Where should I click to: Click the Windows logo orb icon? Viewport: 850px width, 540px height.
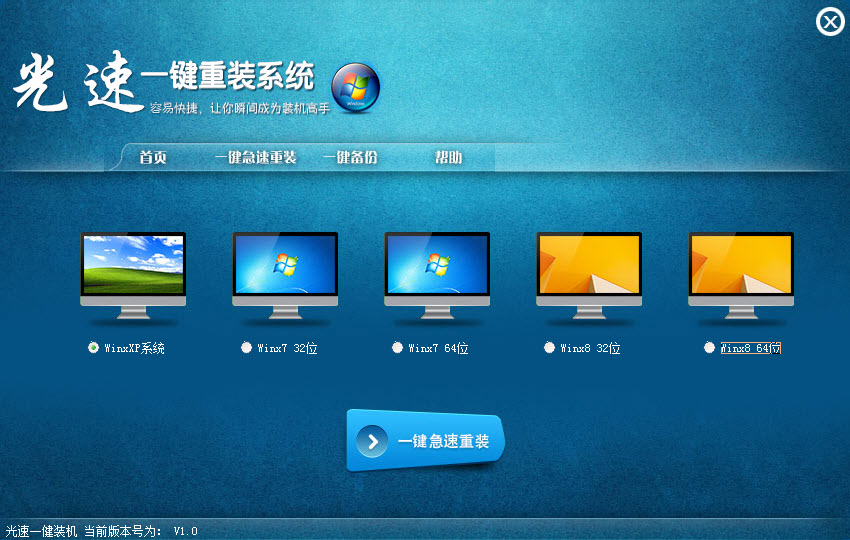pyautogui.click(x=356, y=88)
